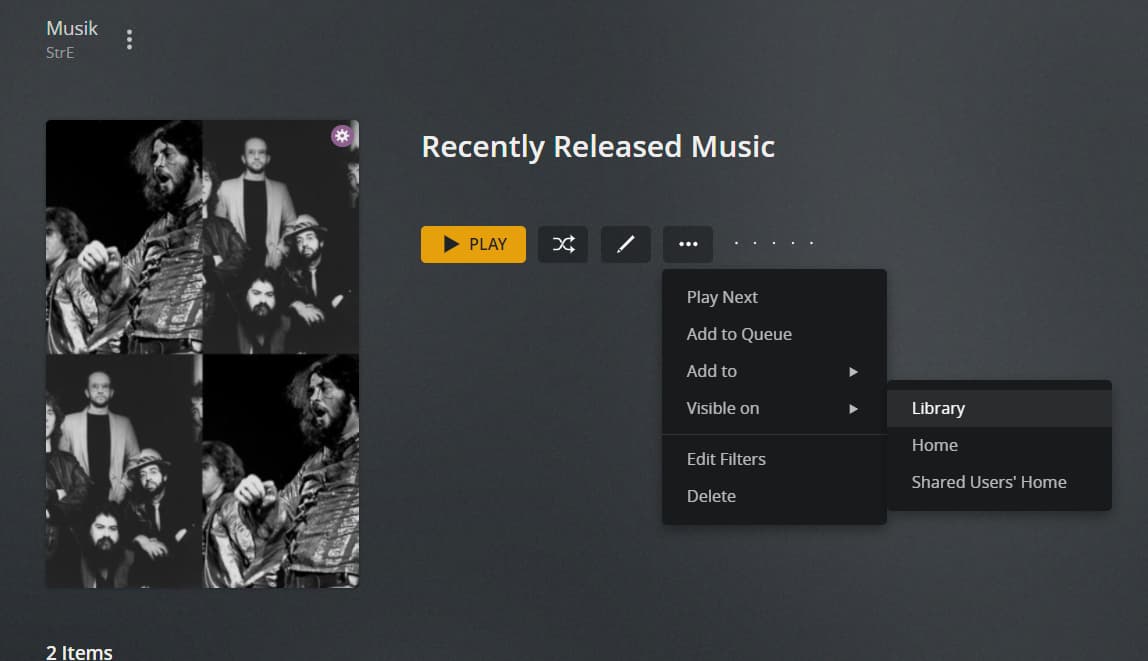Select Library in the Visible on submenu
The width and height of the screenshot is (1148, 661).
tap(999, 408)
